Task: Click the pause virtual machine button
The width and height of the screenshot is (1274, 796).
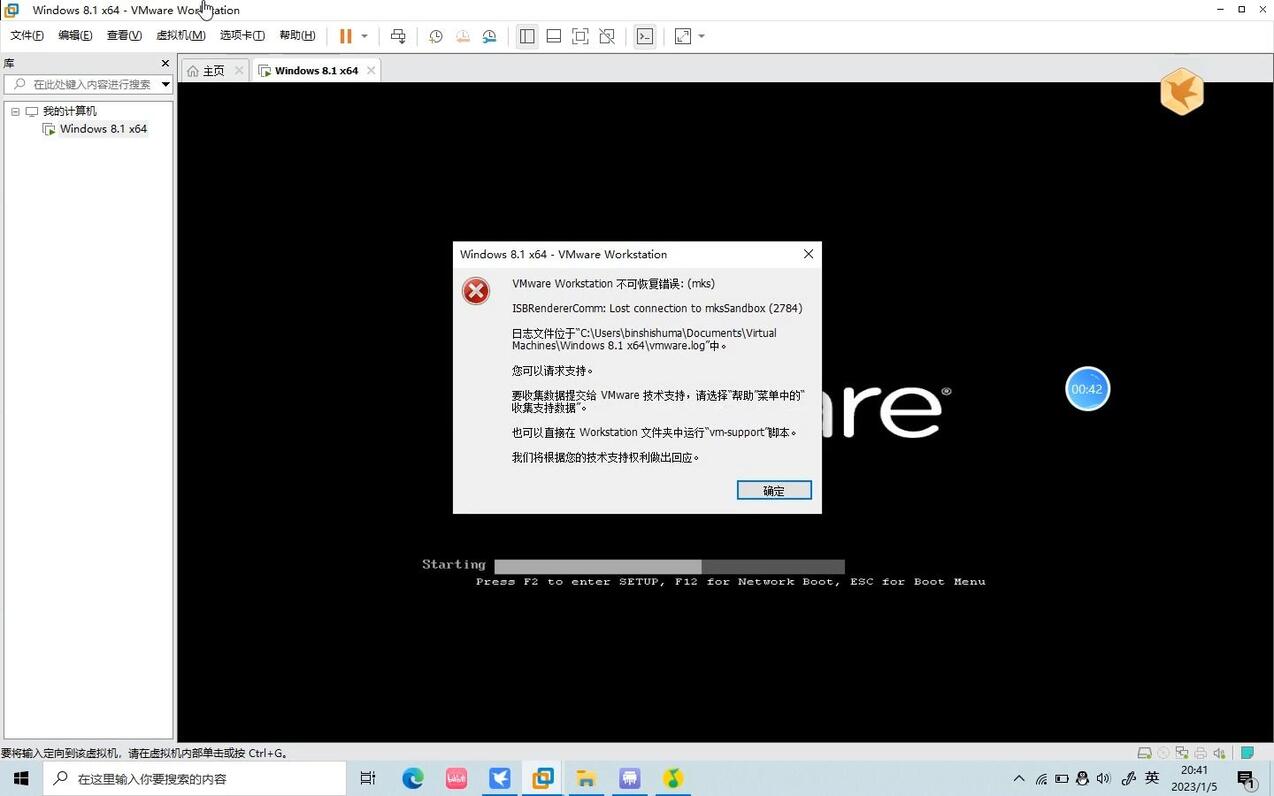Action: click(x=345, y=36)
